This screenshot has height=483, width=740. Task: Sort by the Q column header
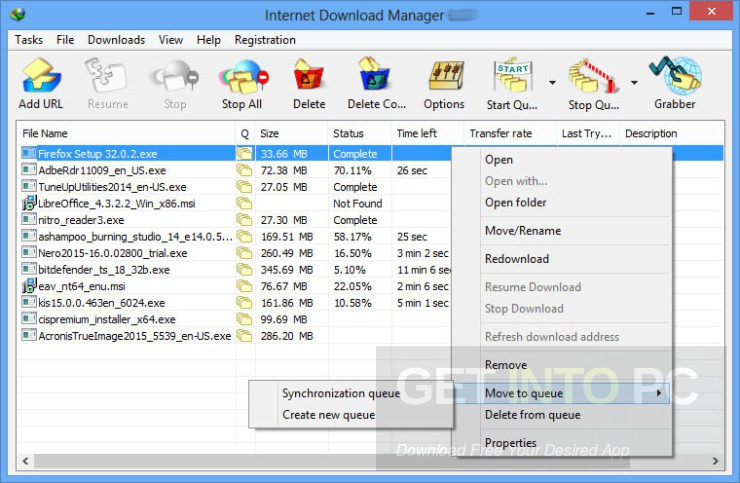point(245,133)
